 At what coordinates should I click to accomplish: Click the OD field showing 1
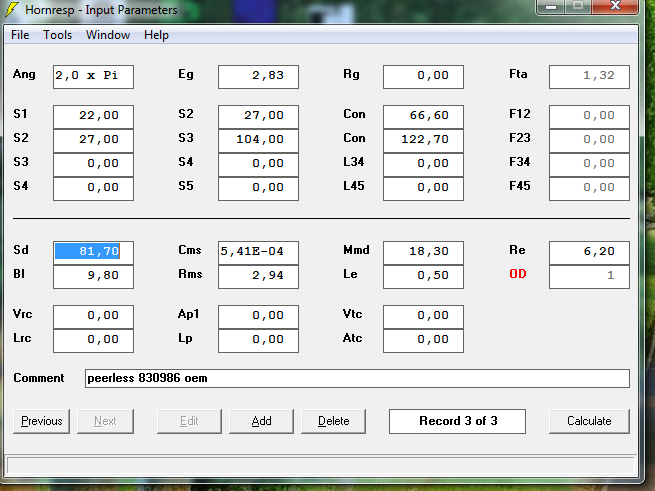click(x=589, y=277)
